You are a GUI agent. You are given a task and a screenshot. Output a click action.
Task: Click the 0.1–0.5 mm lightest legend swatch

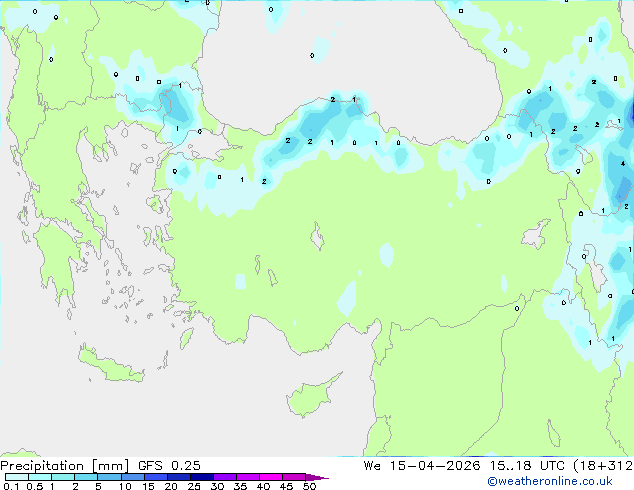click(x=17, y=477)
